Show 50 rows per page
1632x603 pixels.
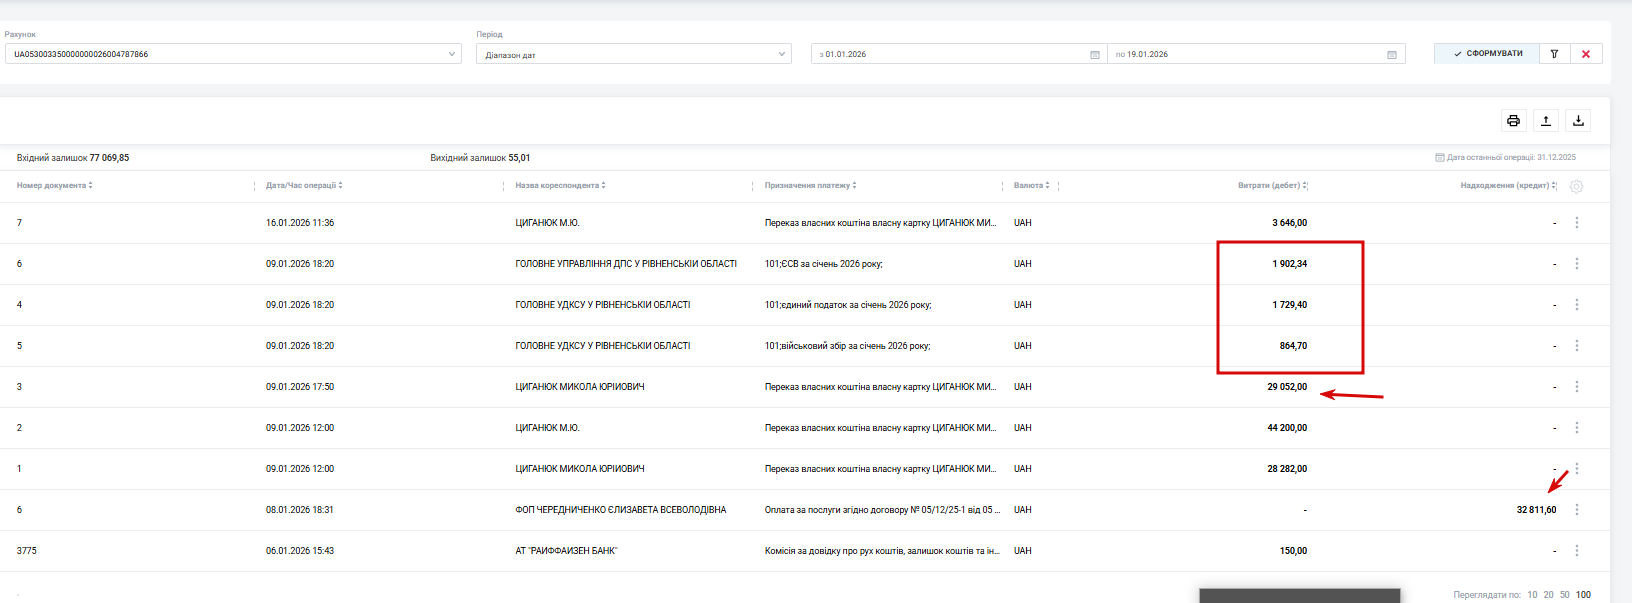1564,595
